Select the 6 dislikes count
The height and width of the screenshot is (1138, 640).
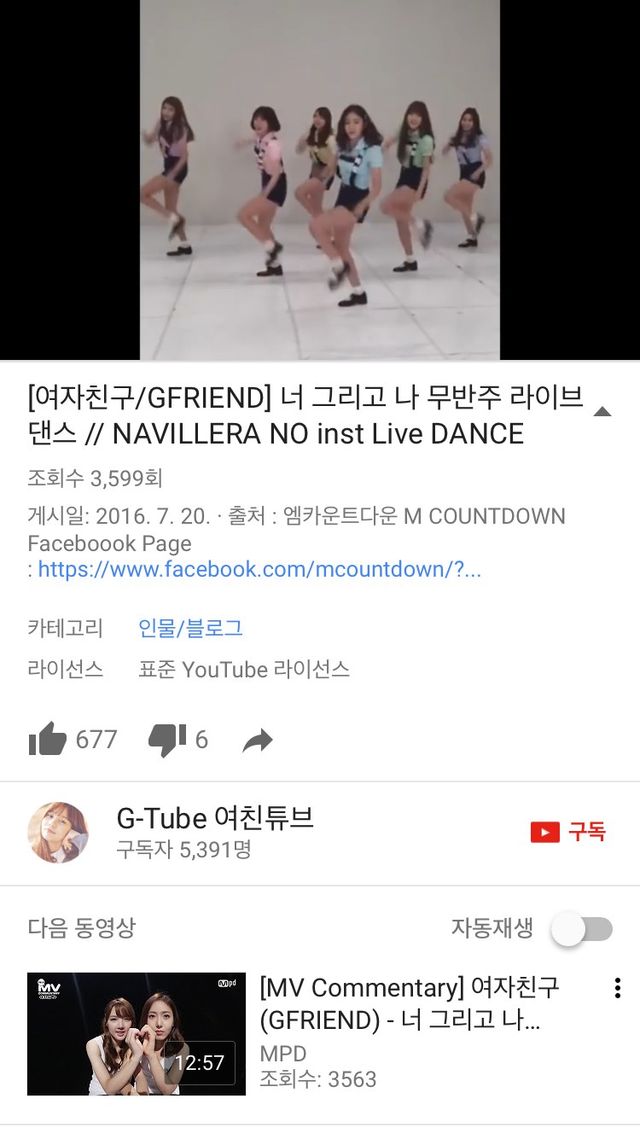pos(201,740)
